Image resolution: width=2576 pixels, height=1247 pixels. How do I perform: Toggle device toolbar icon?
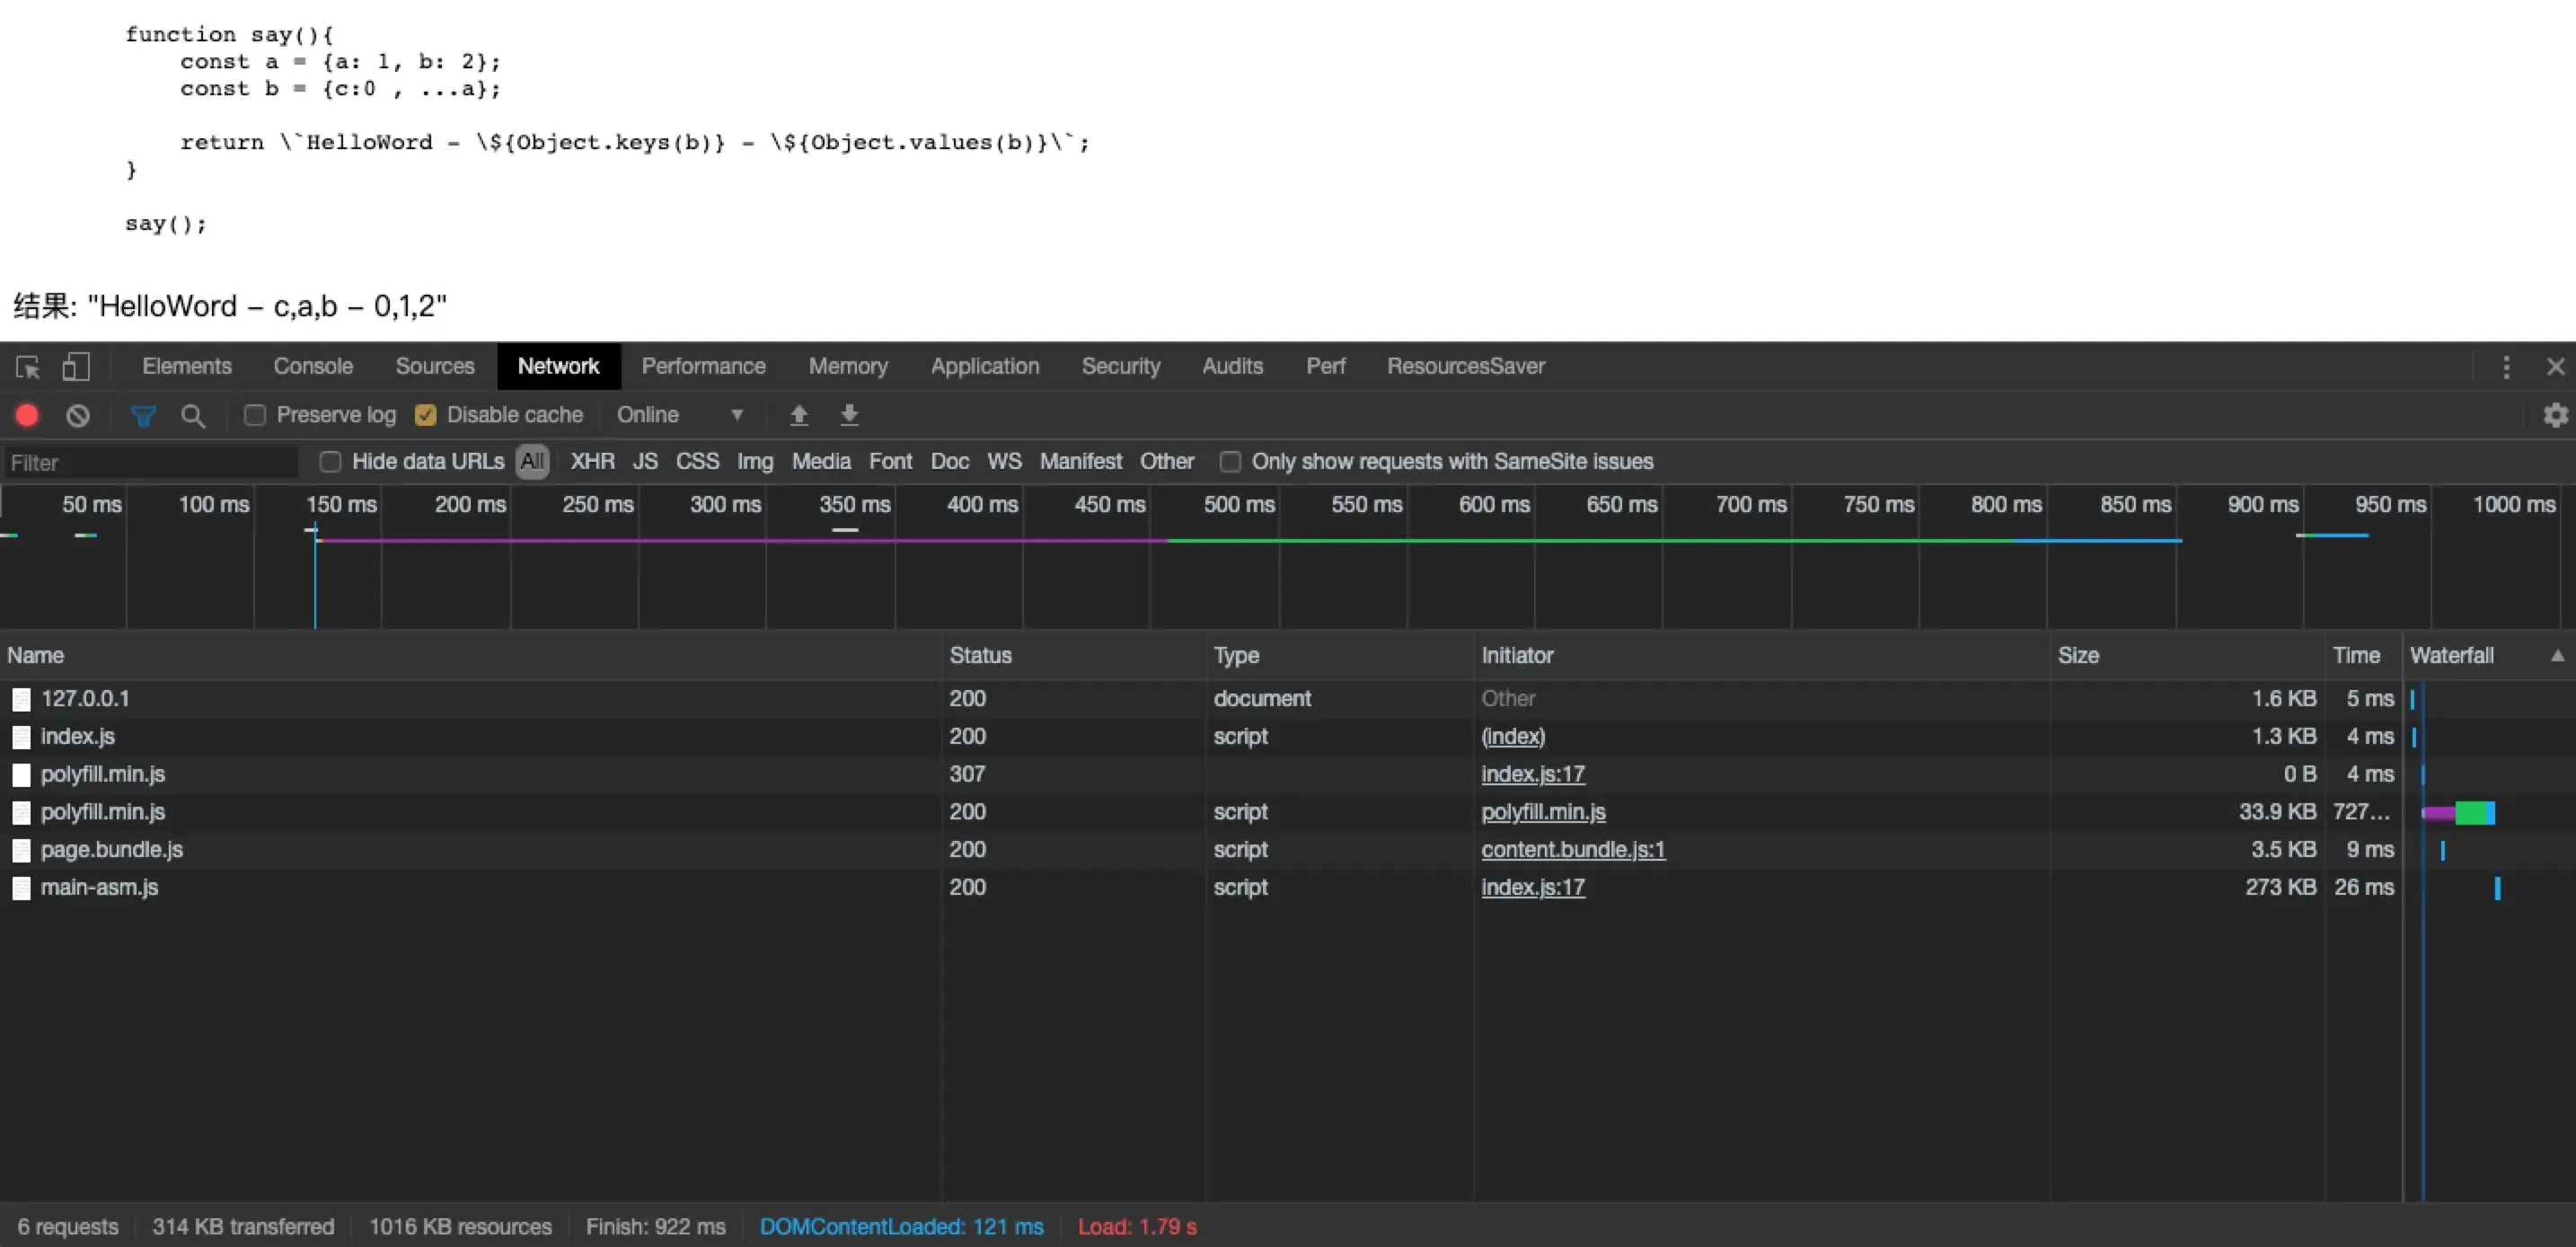(76, 367)
